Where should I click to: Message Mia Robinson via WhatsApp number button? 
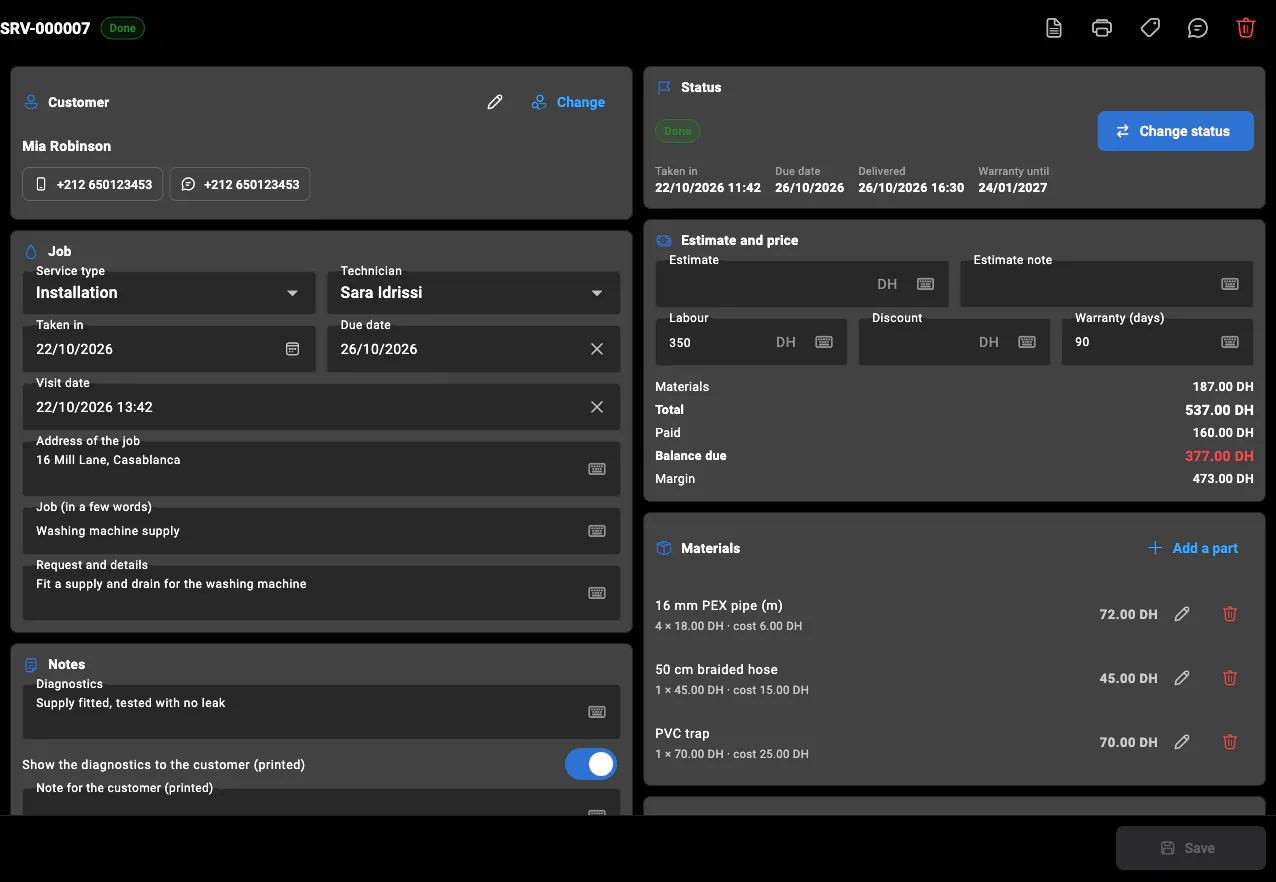coord(240,184)
